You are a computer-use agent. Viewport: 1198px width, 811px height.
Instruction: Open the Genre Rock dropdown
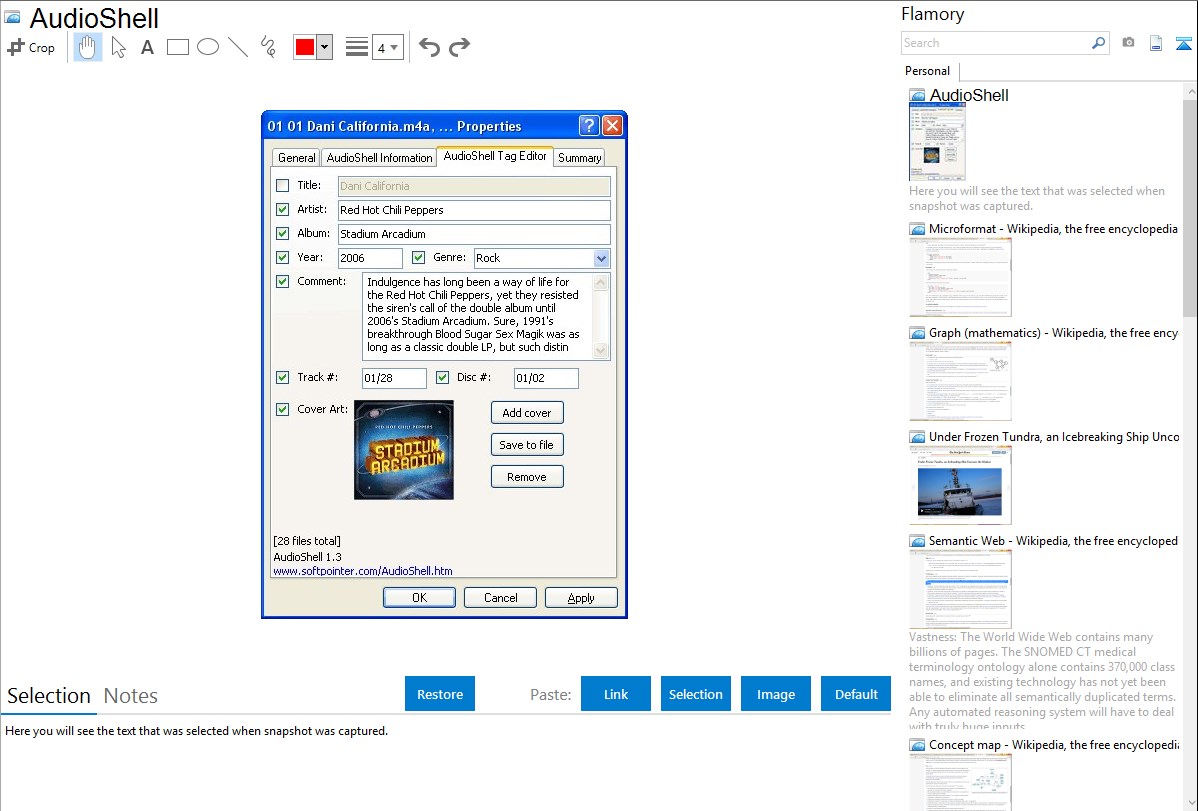point(601,258)
